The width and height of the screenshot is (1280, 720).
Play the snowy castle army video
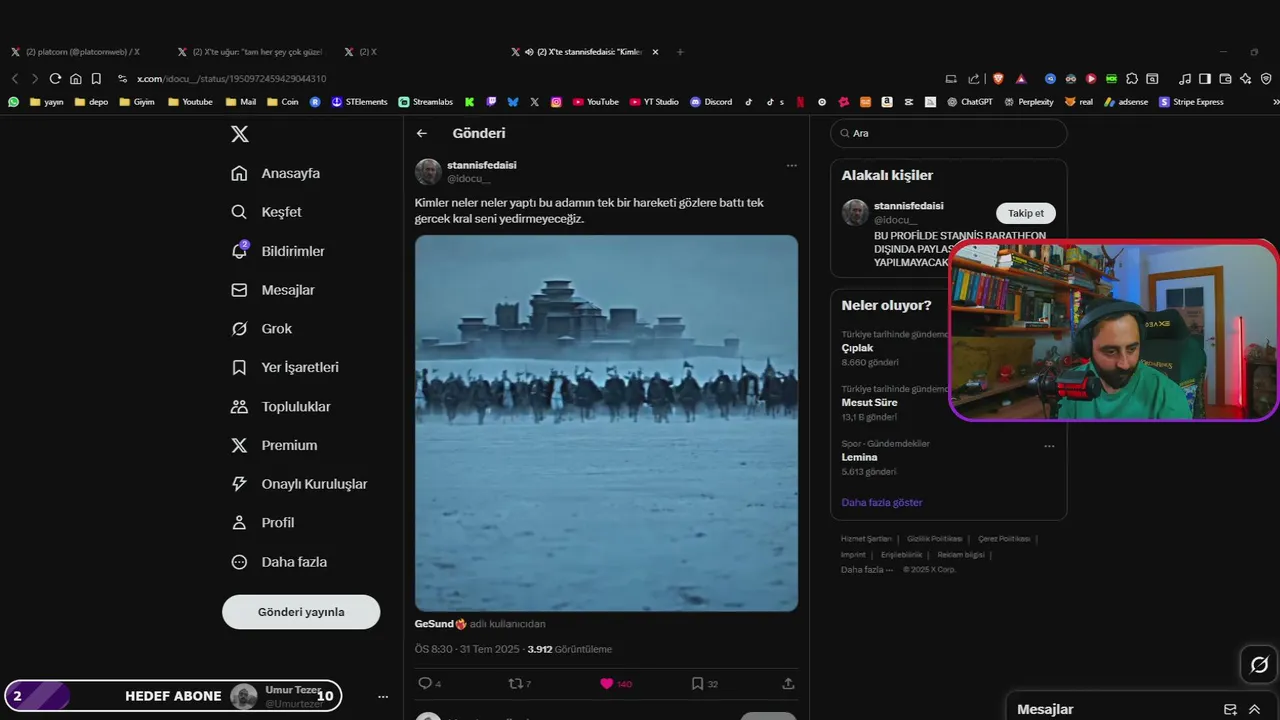pyautogui.click(x=606, y=423)
